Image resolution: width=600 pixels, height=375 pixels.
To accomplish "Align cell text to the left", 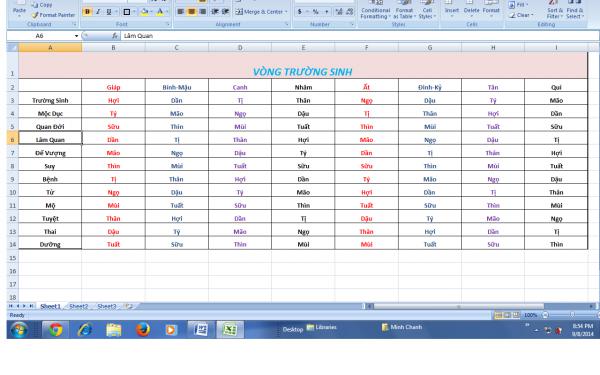I will point(181,12).
